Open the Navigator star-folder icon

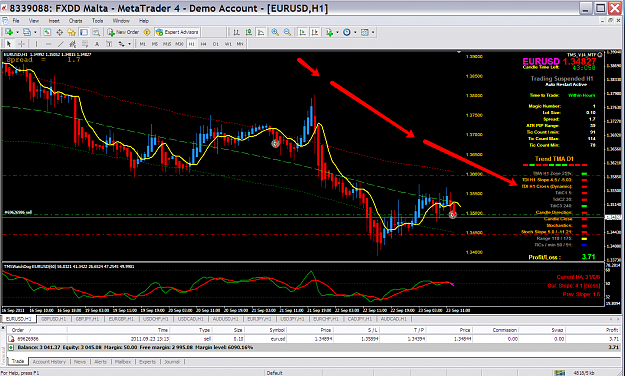point(72,32)
